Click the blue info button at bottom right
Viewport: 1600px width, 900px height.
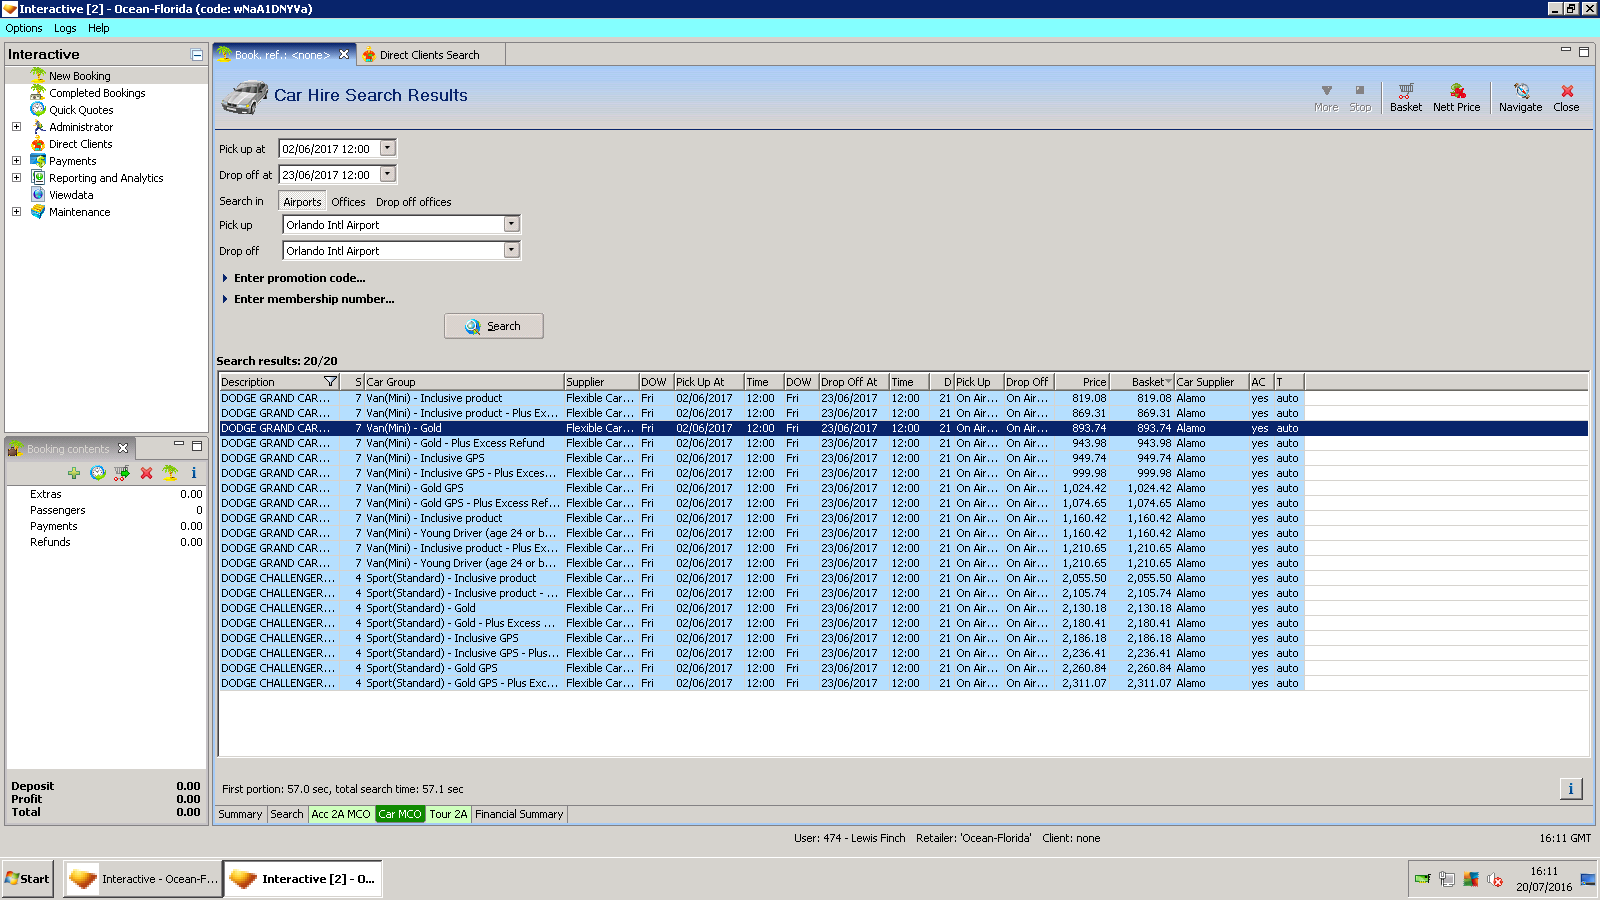click(1570, 789)
